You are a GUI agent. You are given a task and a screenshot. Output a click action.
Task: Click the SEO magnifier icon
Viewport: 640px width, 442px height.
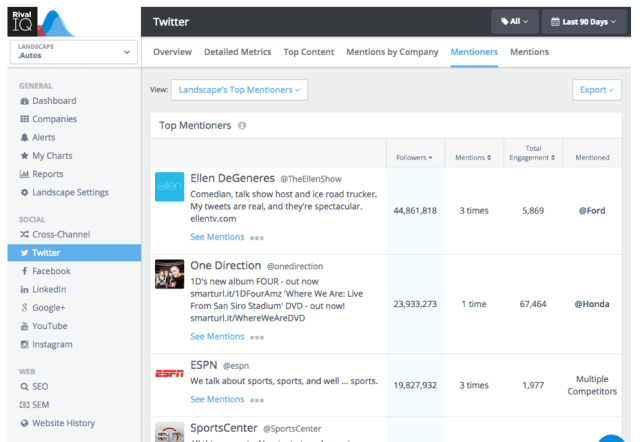(x=24, y=386)
